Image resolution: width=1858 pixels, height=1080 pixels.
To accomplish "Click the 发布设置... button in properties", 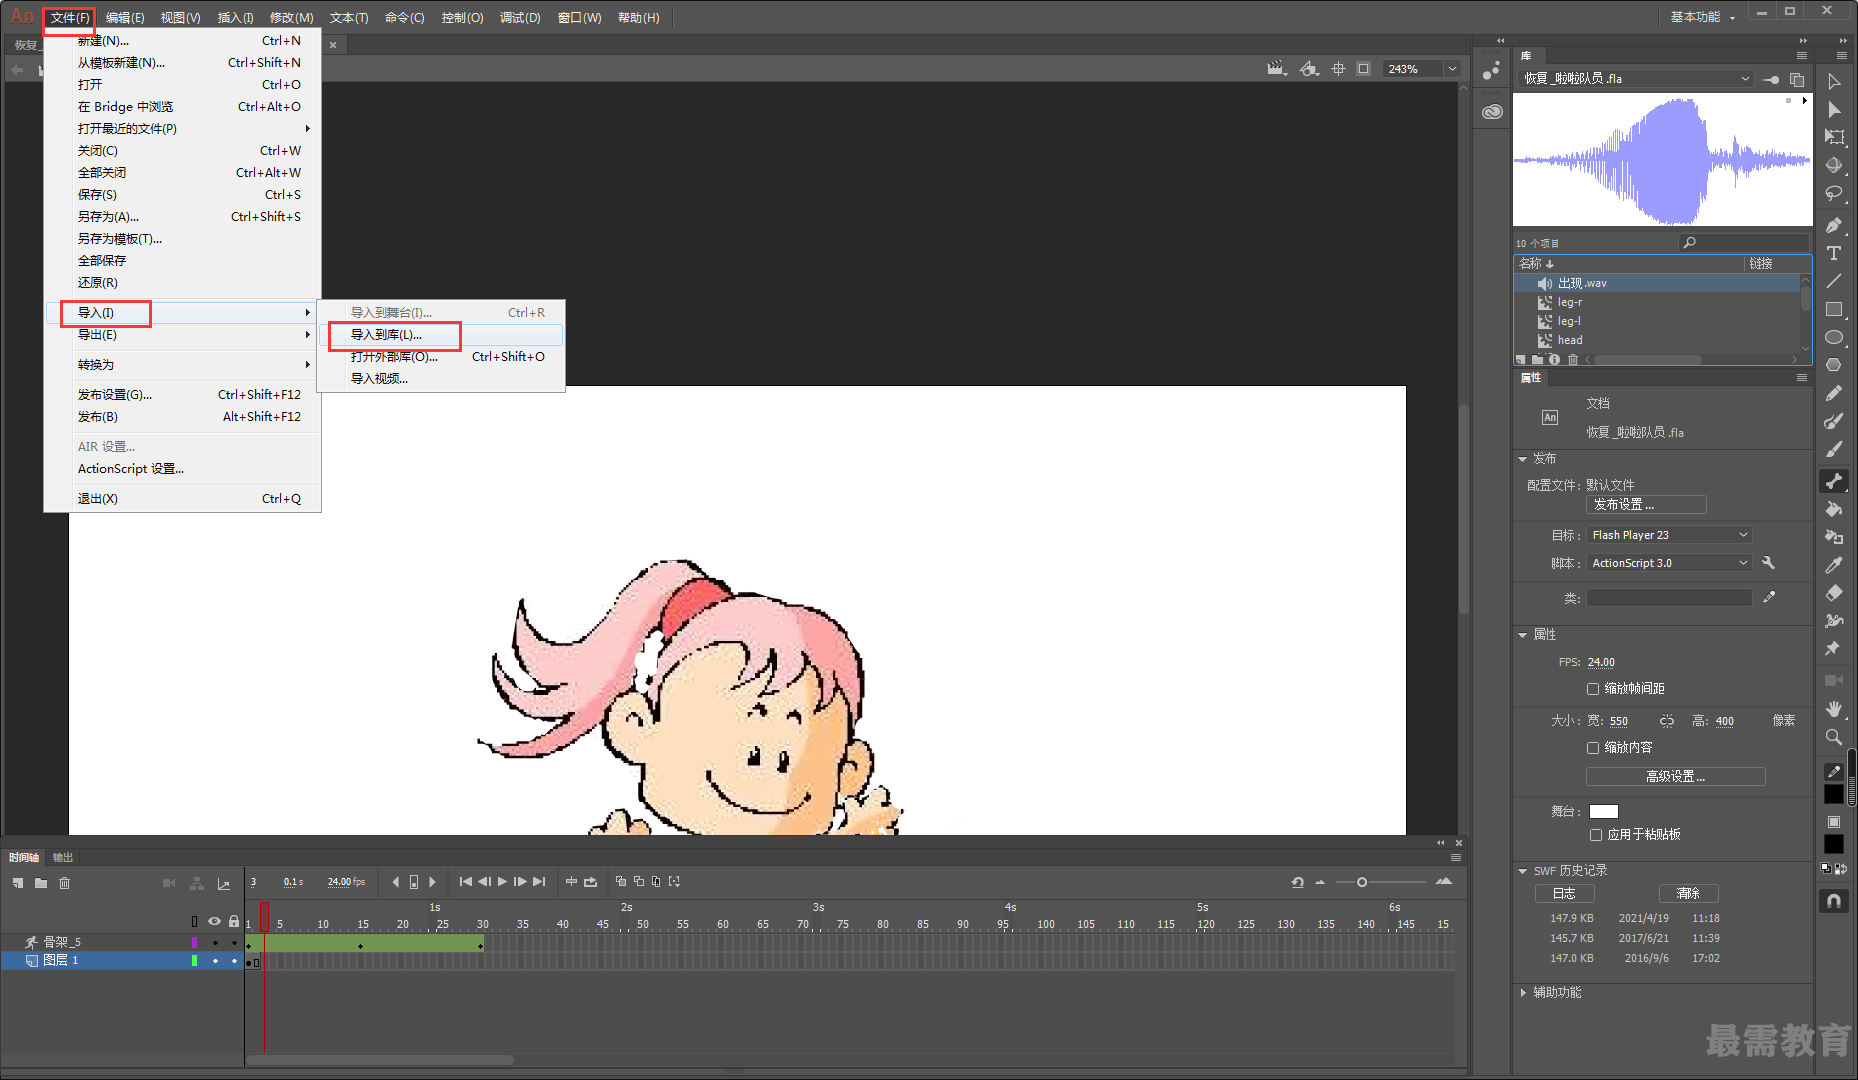I will click(1646, 505).
